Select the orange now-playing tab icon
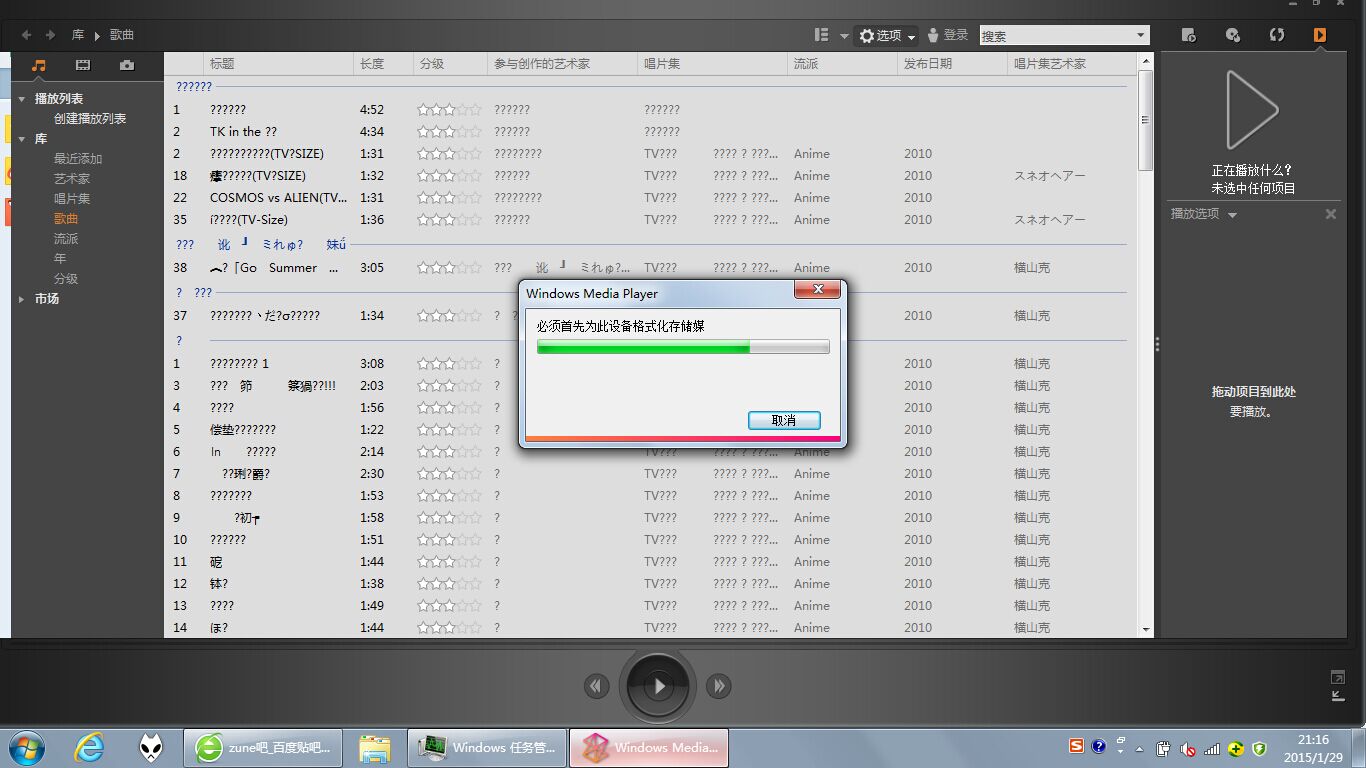The width and height of the screenshot is (1366, 768). 1320,35
